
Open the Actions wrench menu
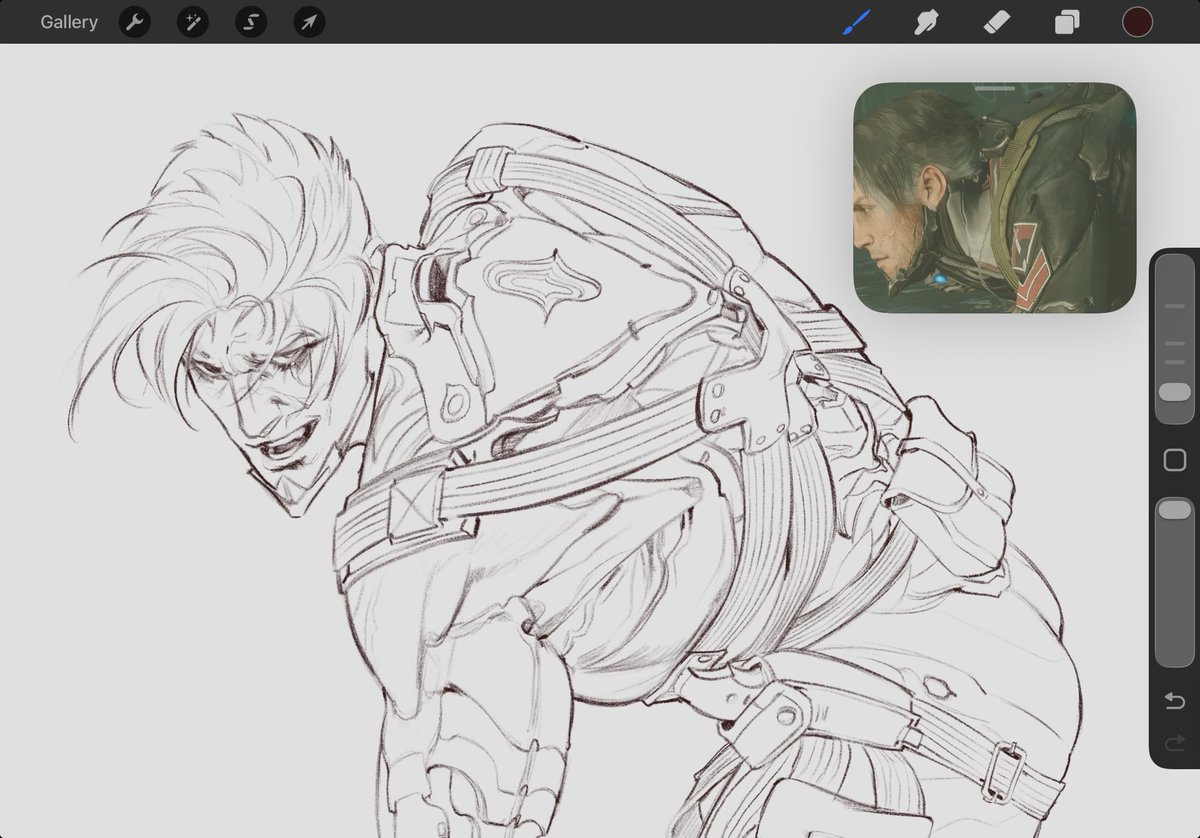(134, 22)
